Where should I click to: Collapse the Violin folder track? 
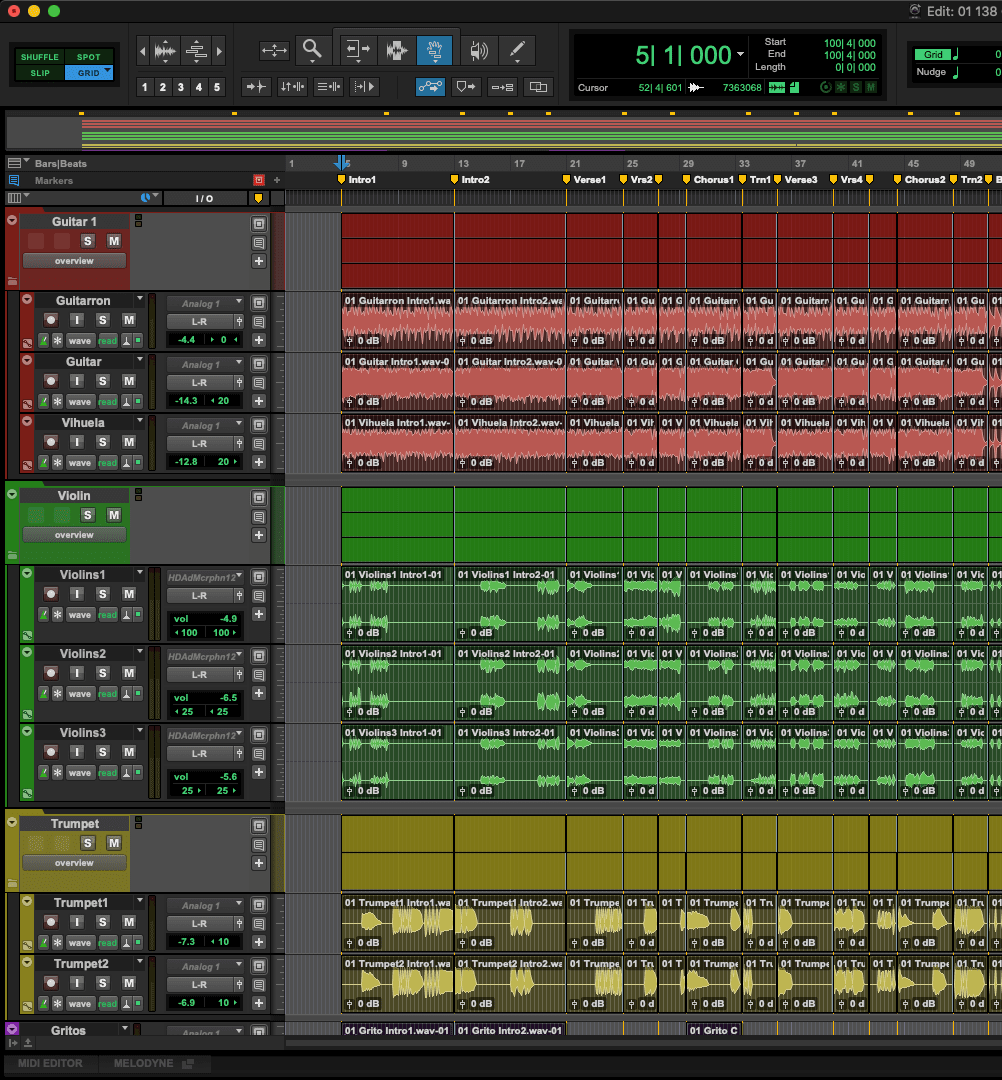12,494
